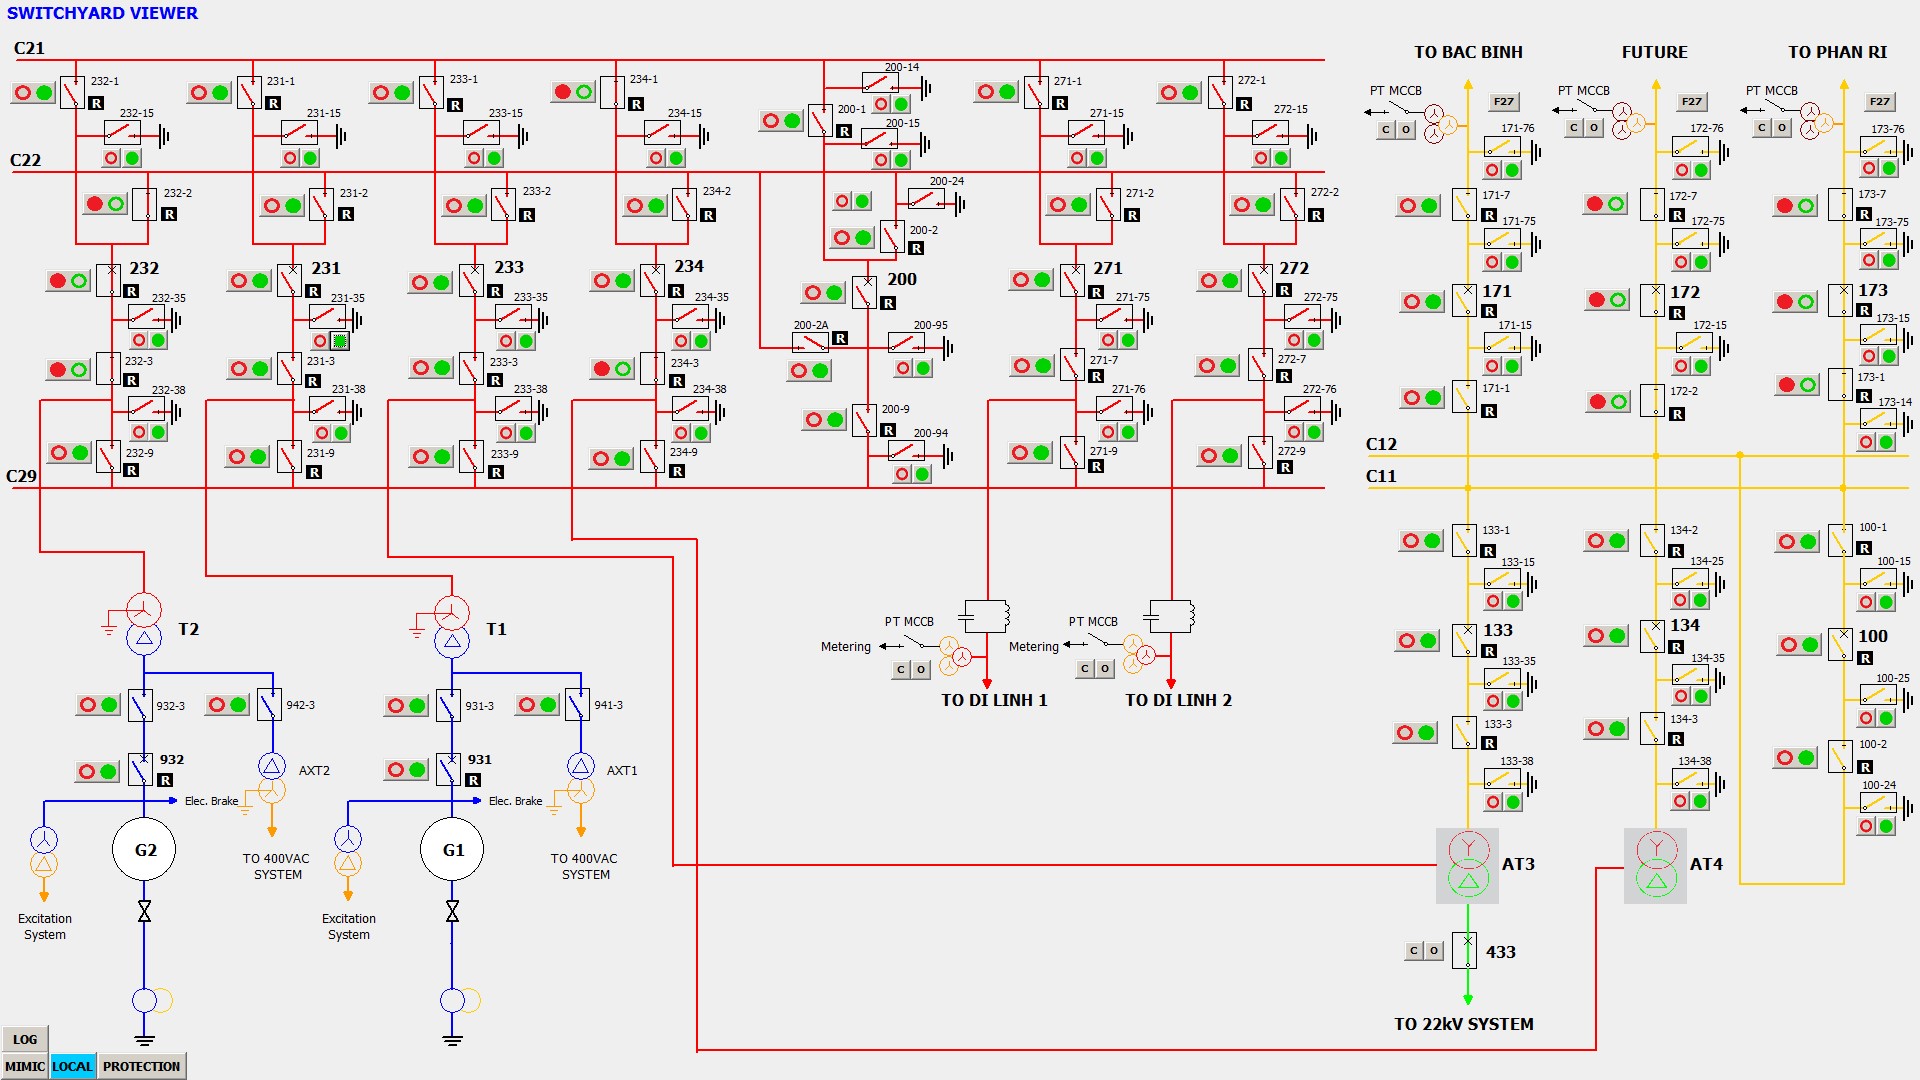Select the LOCAL mode tab
Screen dimensions: 1920x1080
72,1066
